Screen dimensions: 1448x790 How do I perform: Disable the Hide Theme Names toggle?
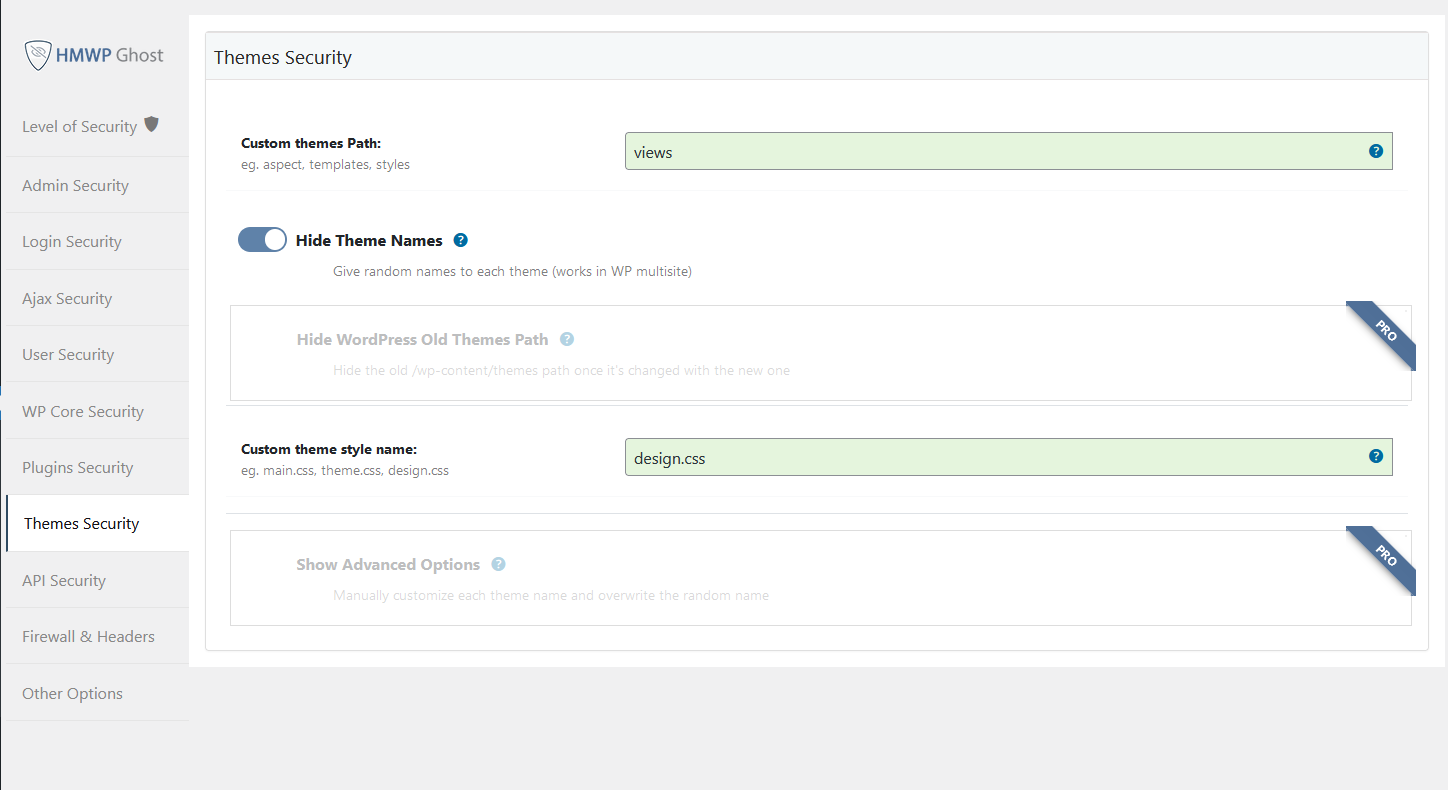pos(261,239)
